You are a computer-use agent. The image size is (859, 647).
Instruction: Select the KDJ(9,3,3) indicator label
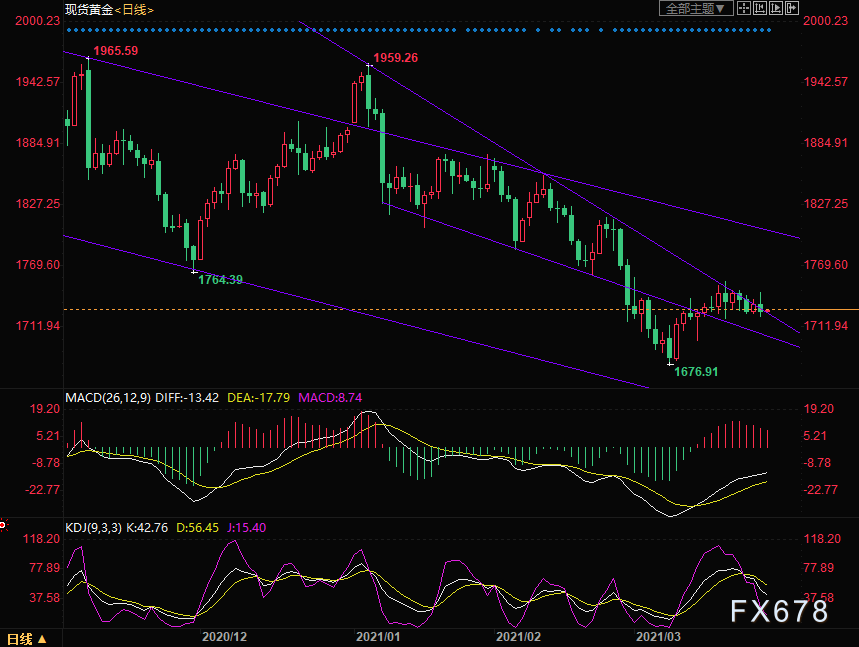pos(94,528)
